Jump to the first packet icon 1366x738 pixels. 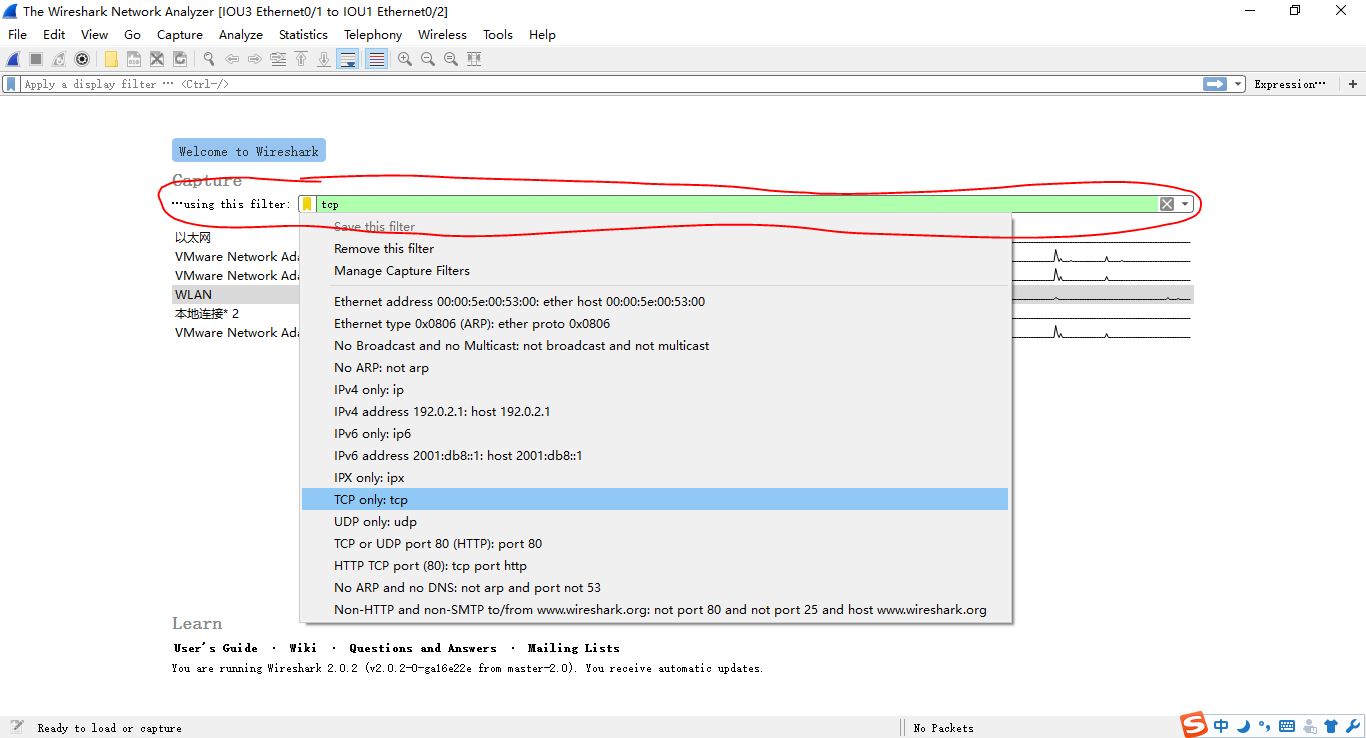(x=301, y=59)
